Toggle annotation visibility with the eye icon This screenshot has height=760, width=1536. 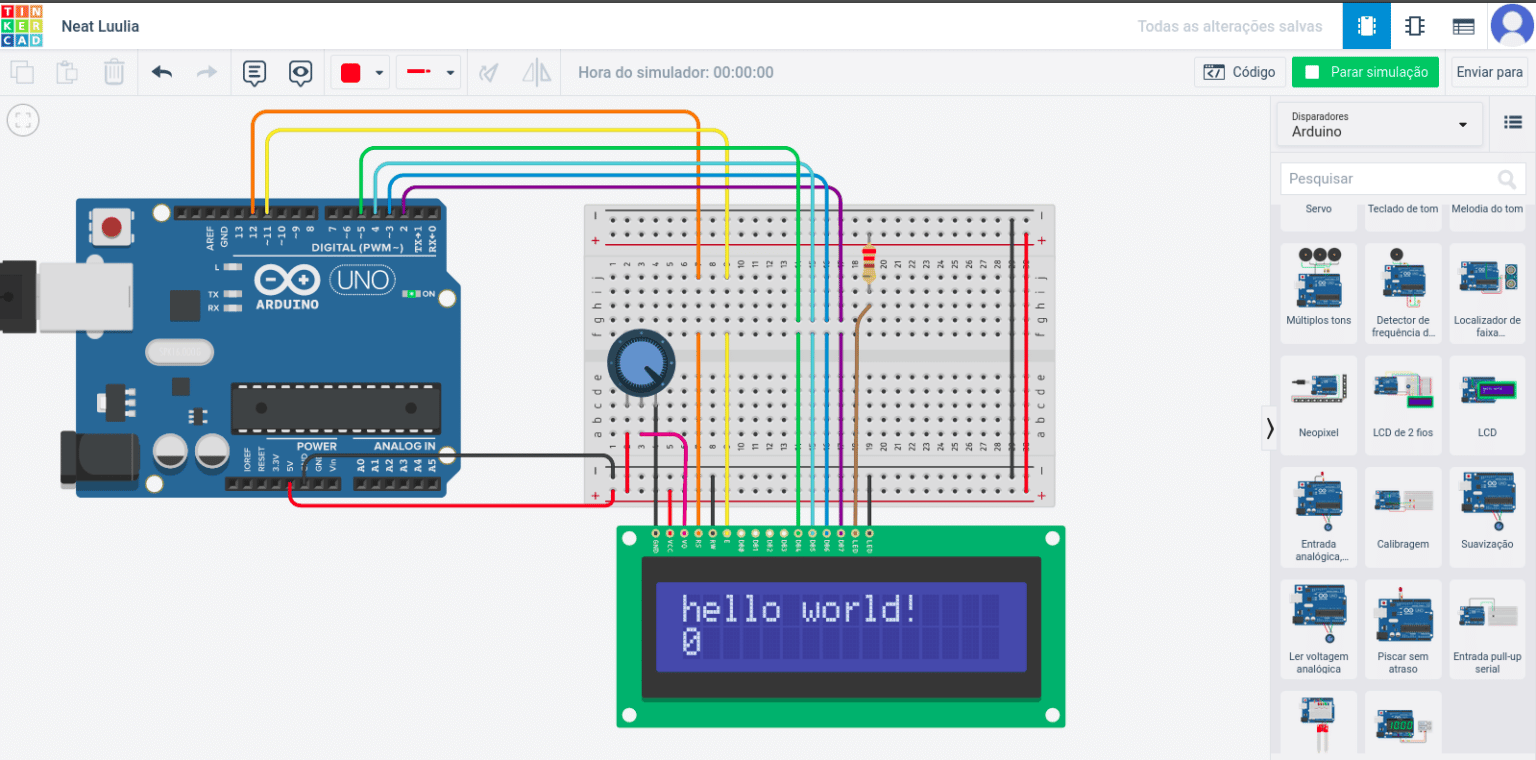tap(299, 72)
